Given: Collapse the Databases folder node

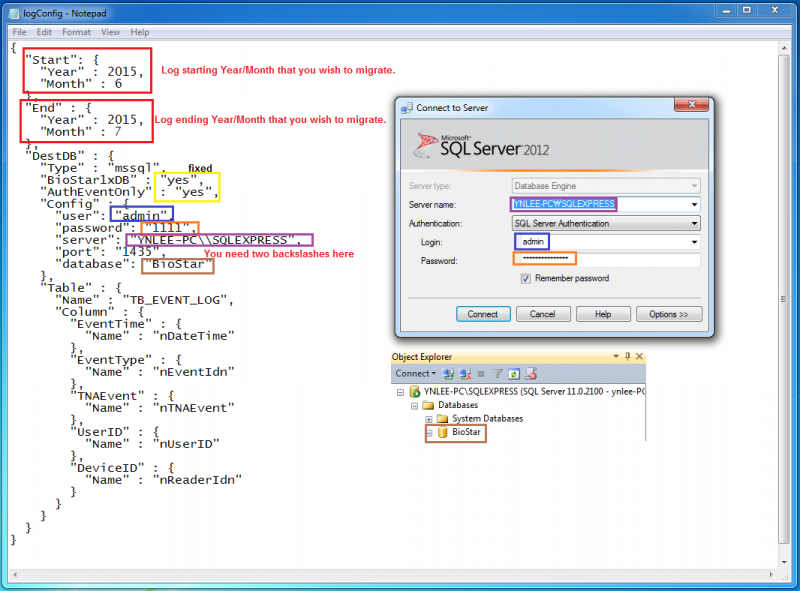Looking at the screenshot, I should 415,405.
